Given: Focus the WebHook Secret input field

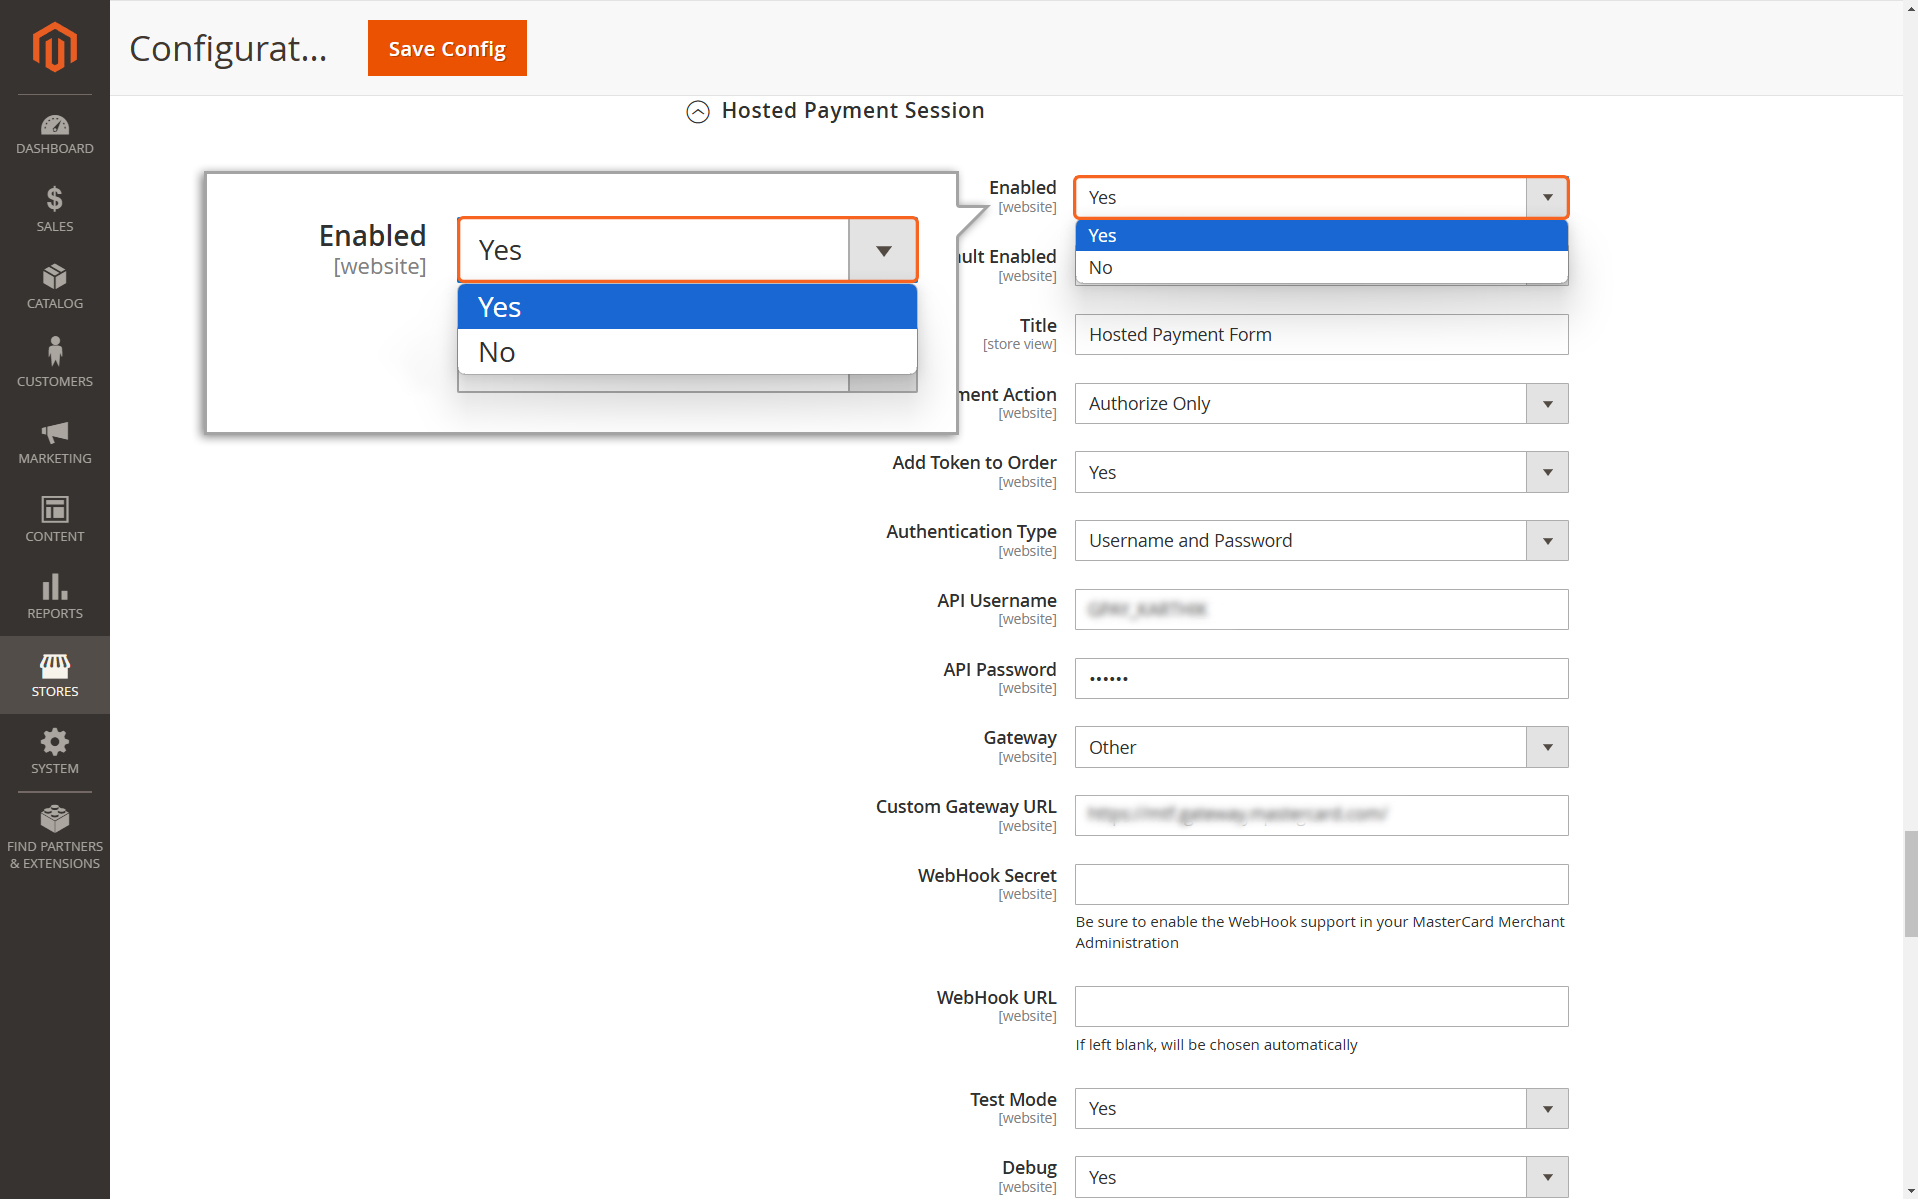Looking at the screenshot, I should 1321,885.
